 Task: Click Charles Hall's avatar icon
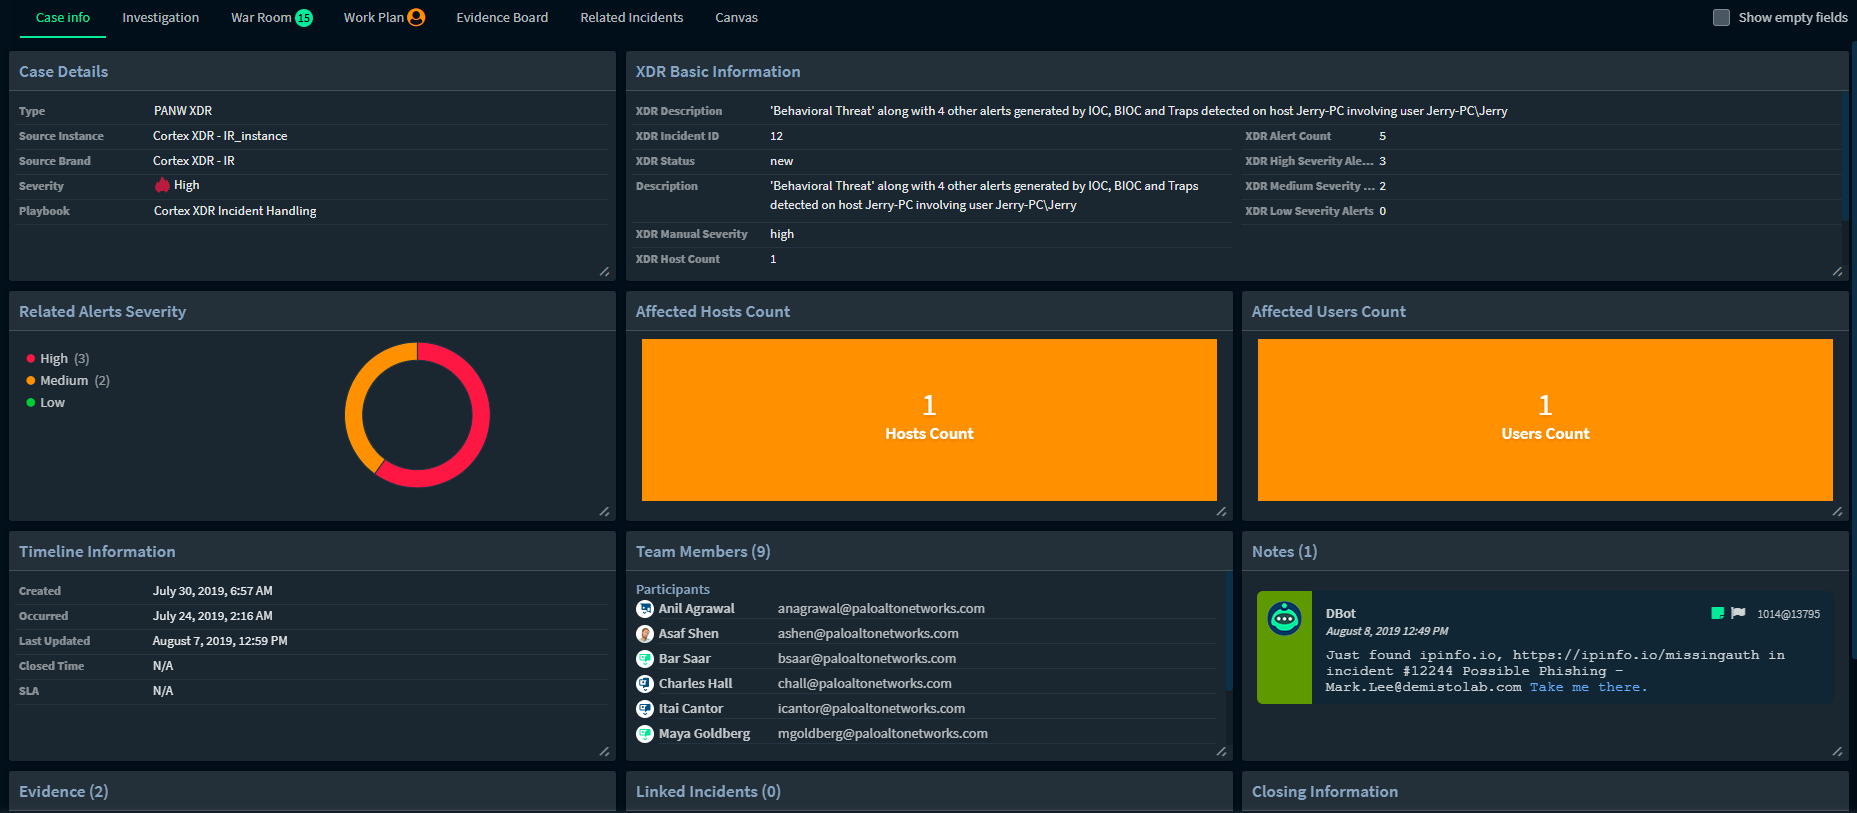tap(645, 683)
